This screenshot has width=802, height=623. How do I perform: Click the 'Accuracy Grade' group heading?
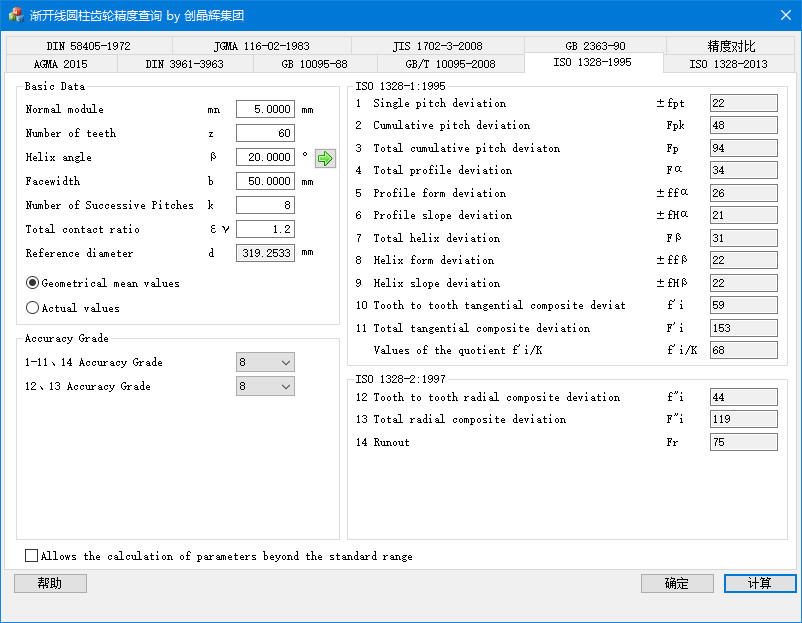point(66,338)
